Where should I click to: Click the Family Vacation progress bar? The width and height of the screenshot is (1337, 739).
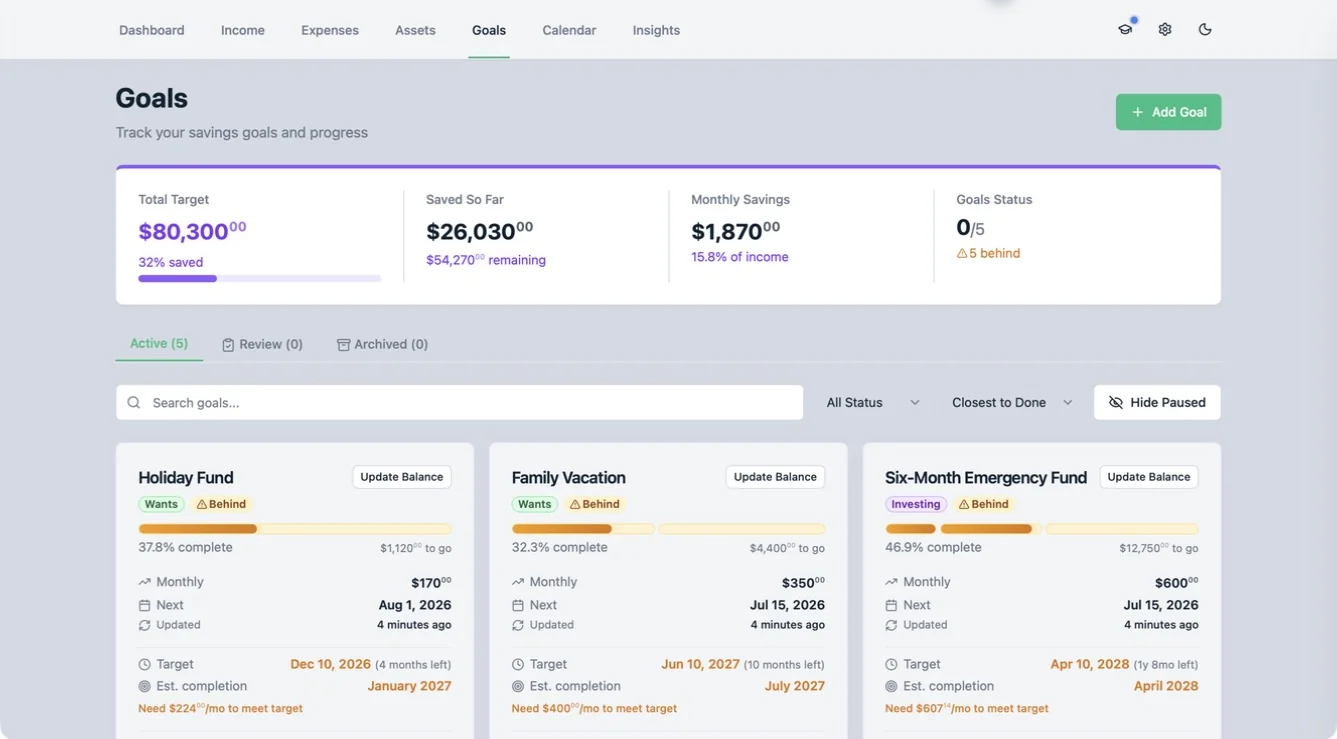tap(668, 529)
